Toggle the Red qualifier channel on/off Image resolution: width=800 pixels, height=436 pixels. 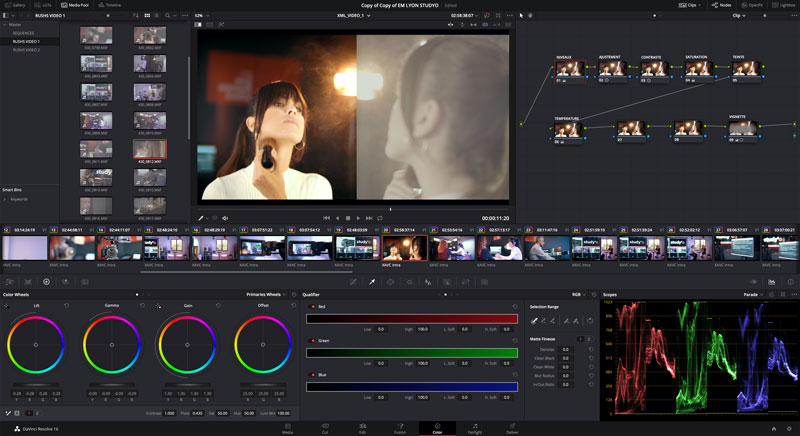[x=312, y=306]
